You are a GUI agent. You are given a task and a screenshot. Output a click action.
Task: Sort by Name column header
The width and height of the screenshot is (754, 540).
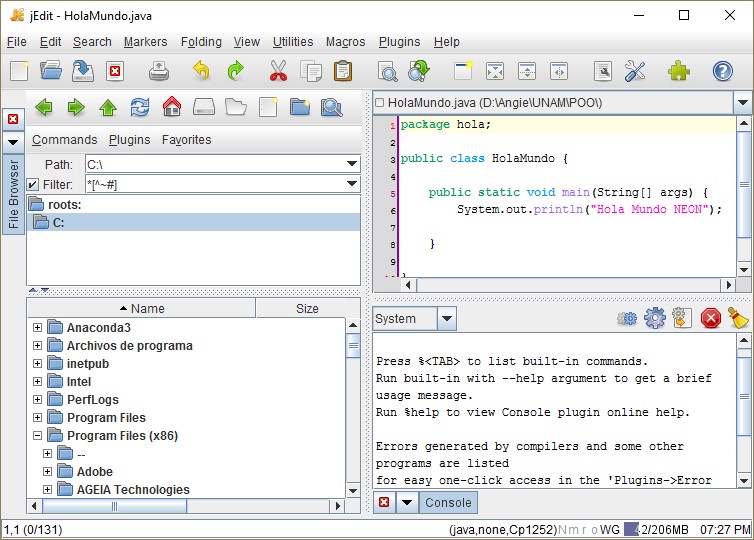coord(141,308)
